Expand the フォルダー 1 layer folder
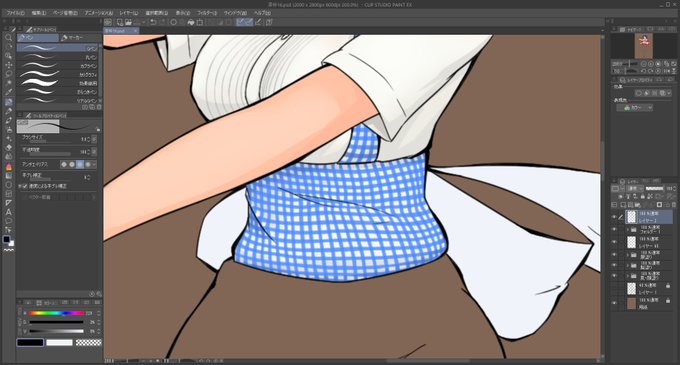 [627, 229]
